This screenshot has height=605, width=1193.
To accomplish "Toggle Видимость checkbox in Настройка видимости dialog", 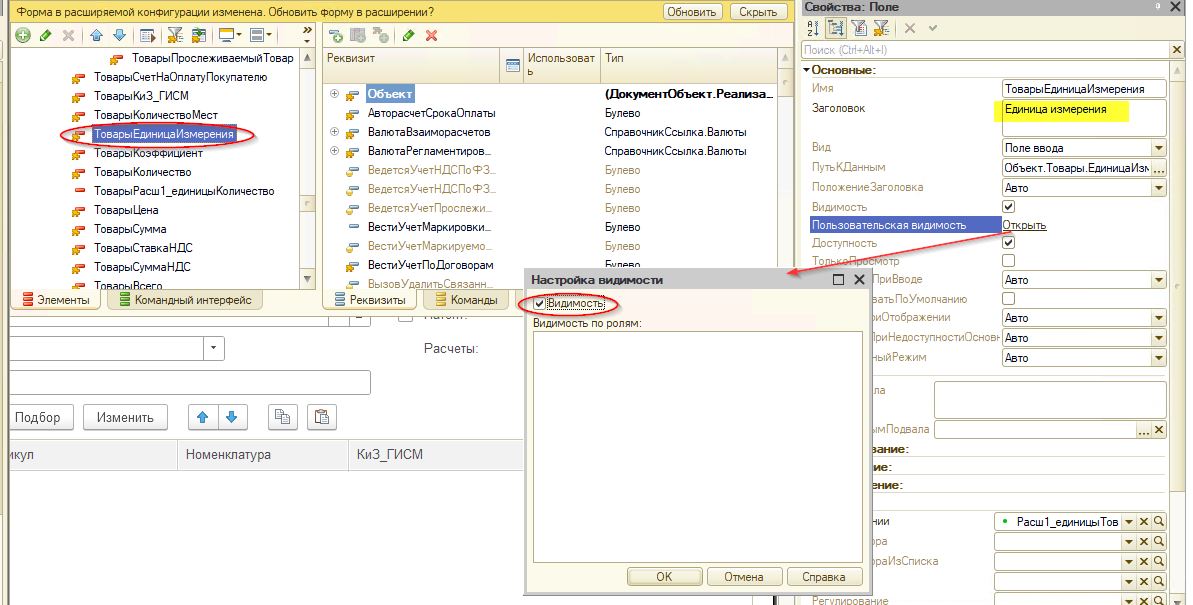I will pyautogui.click(x=539, y=304).
